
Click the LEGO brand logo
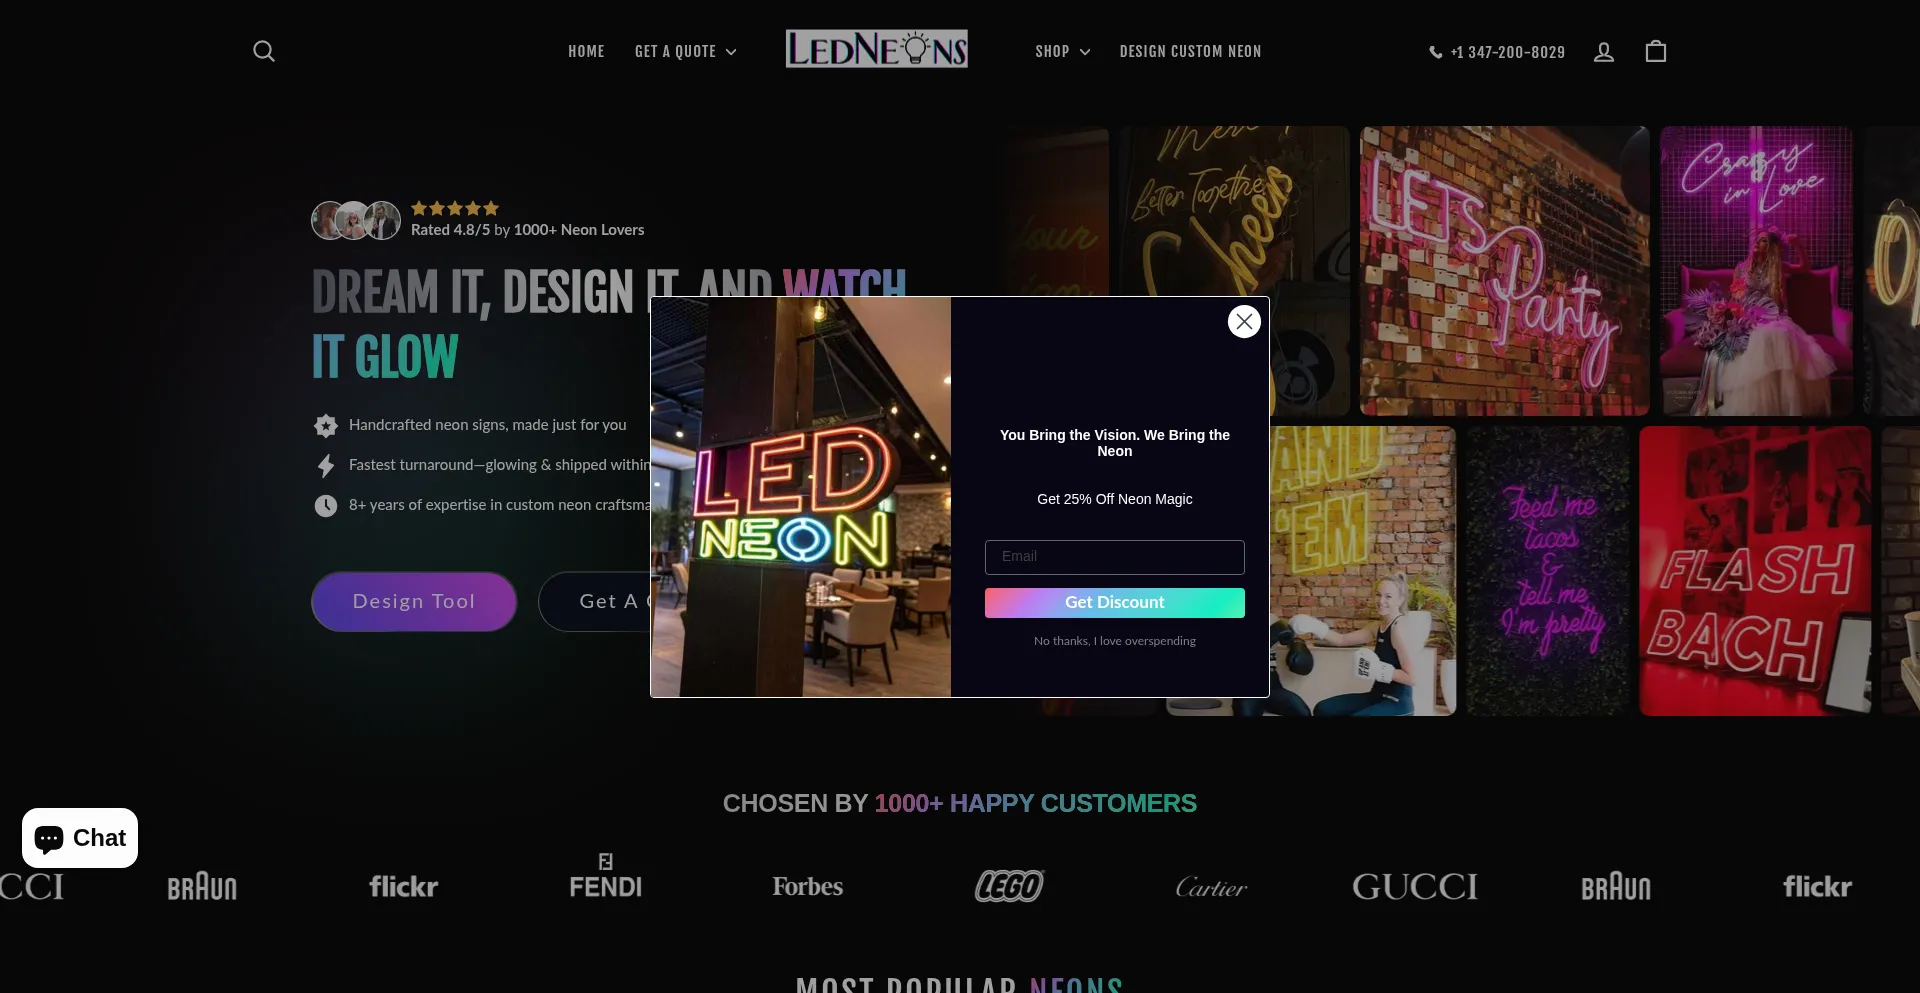pos(1009,886)
